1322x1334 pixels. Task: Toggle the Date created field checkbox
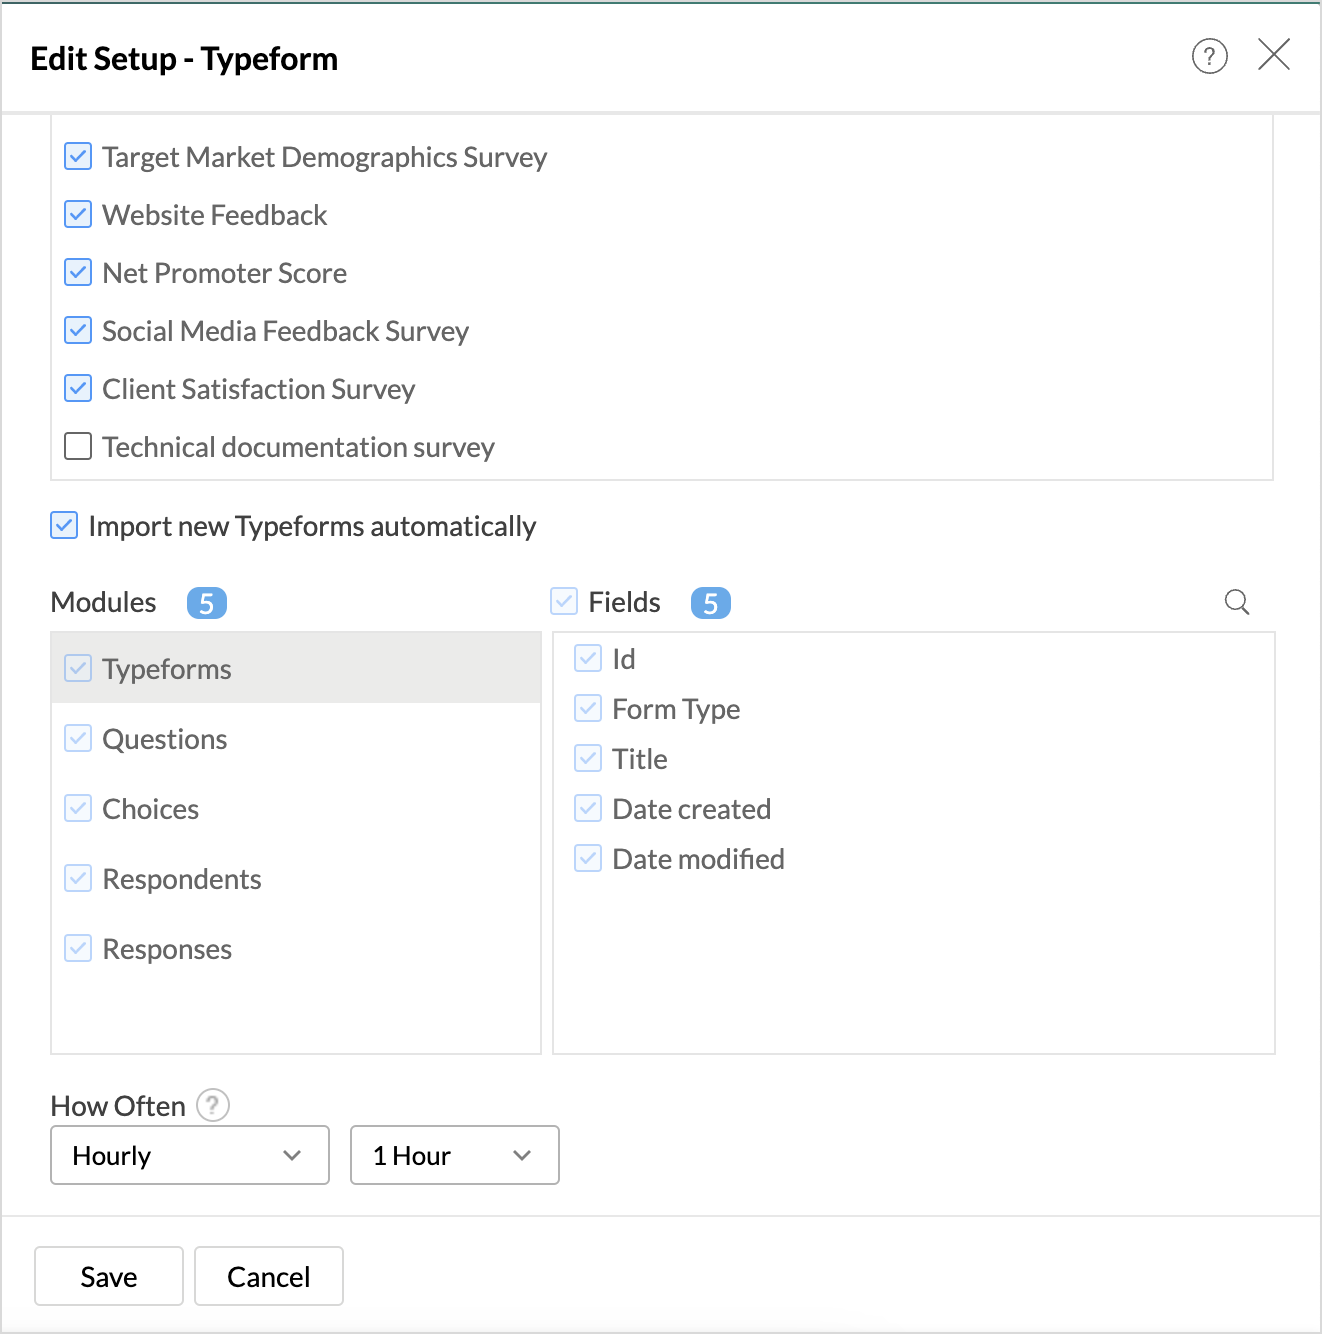tap(588, 808)
